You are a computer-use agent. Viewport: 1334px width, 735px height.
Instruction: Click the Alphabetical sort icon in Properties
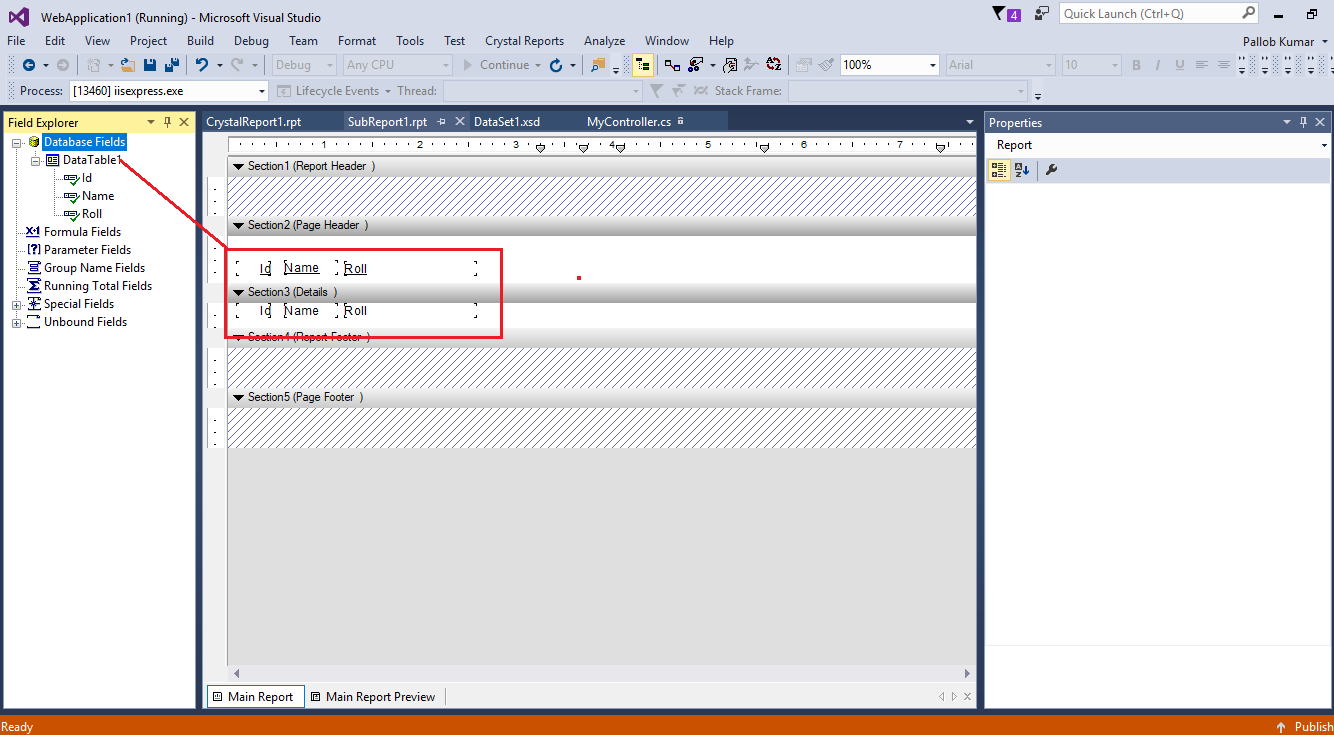coord(1021,170)
